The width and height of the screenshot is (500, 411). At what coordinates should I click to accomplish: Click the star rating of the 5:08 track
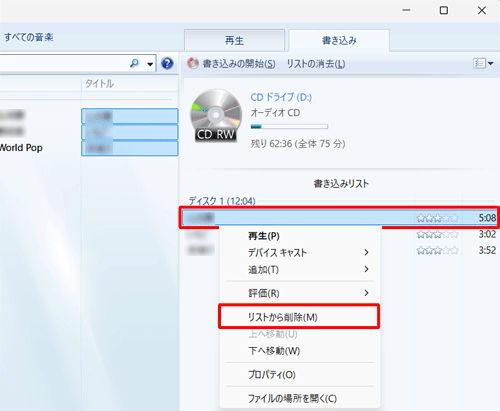click(x=437, y=218)
